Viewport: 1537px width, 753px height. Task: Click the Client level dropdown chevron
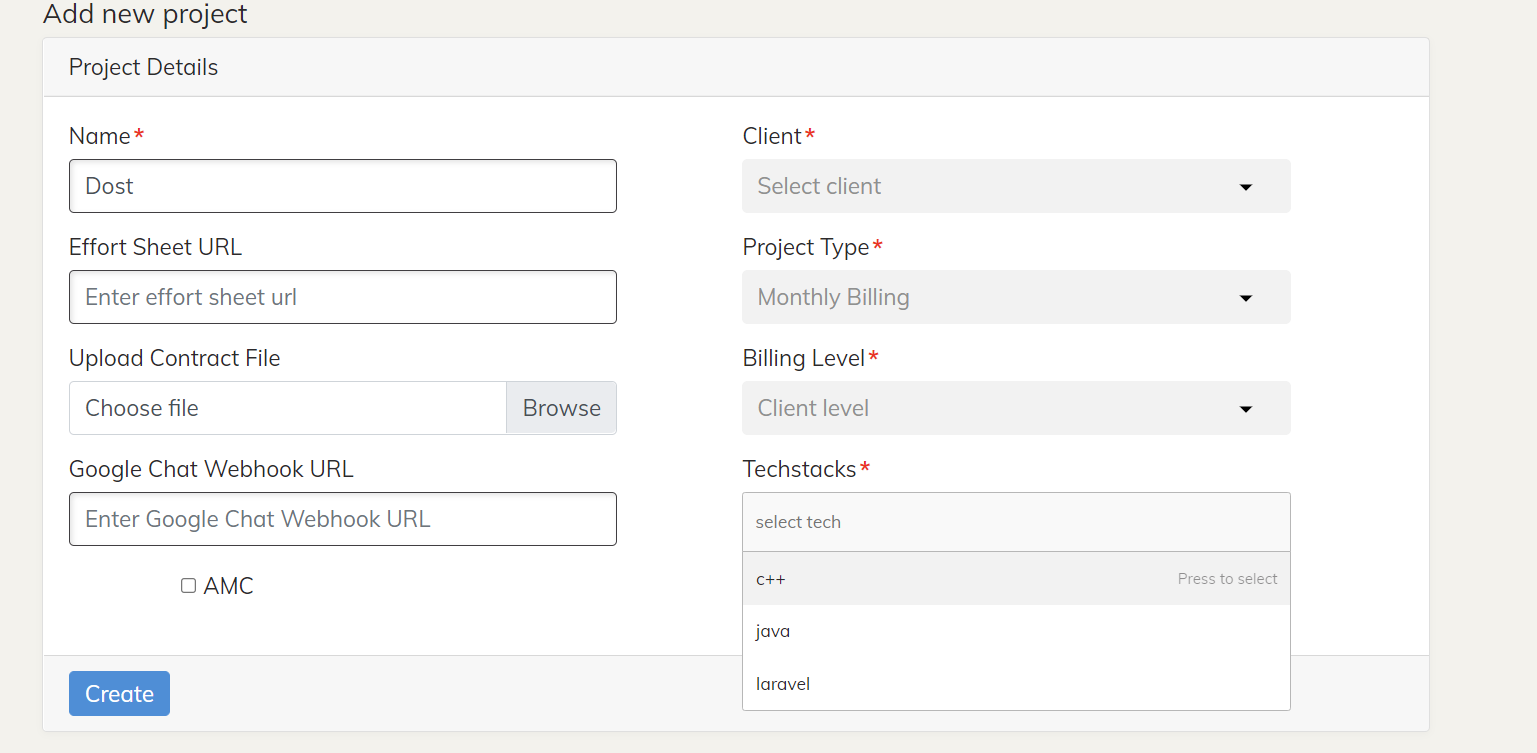1246,408
